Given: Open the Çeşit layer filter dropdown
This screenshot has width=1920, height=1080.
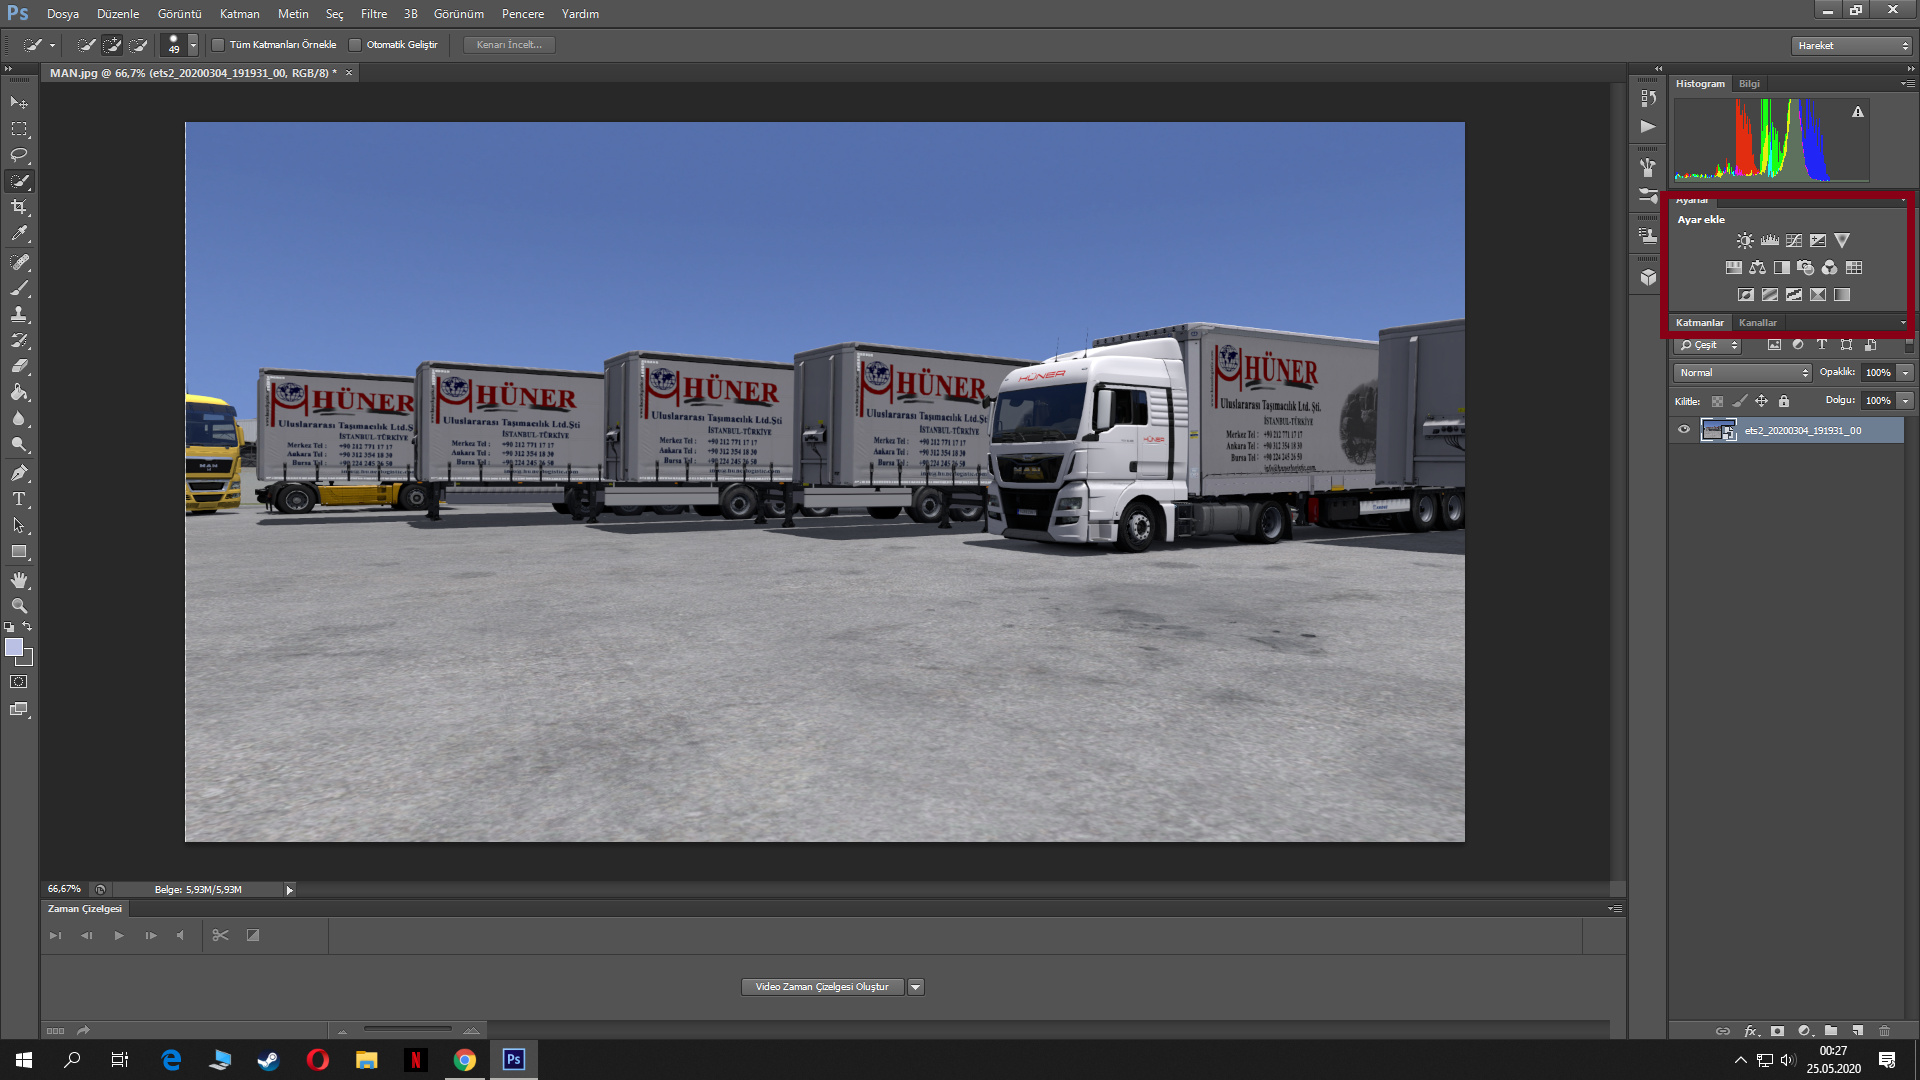Looking at the screenshot, I should [1708, 345].
